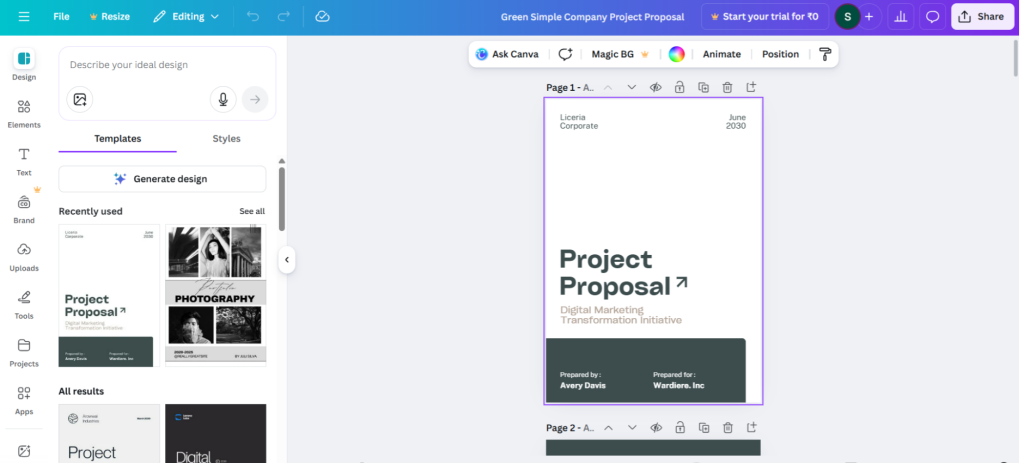Select the Digital Marketing Transformation Initiative subtitle

620,315
